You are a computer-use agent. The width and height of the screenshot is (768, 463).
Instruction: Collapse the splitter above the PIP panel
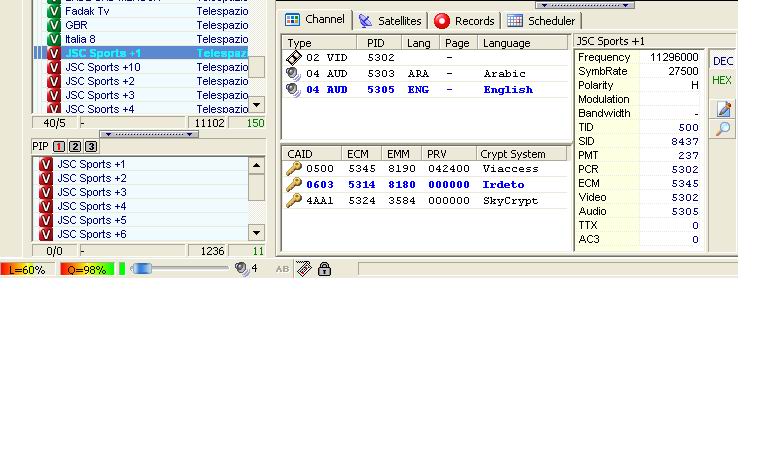(x=148, y=134)
